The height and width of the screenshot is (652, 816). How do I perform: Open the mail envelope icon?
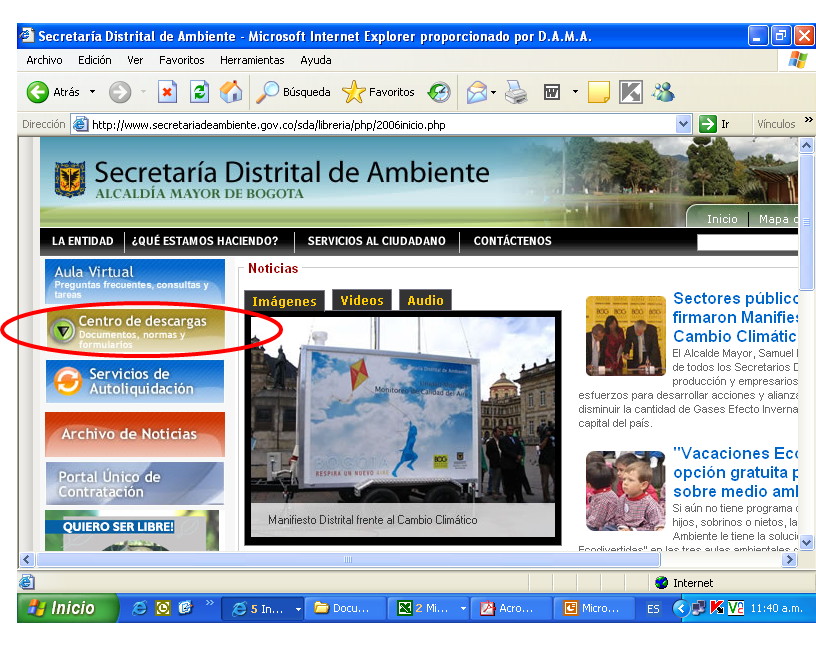coord(477,93)
